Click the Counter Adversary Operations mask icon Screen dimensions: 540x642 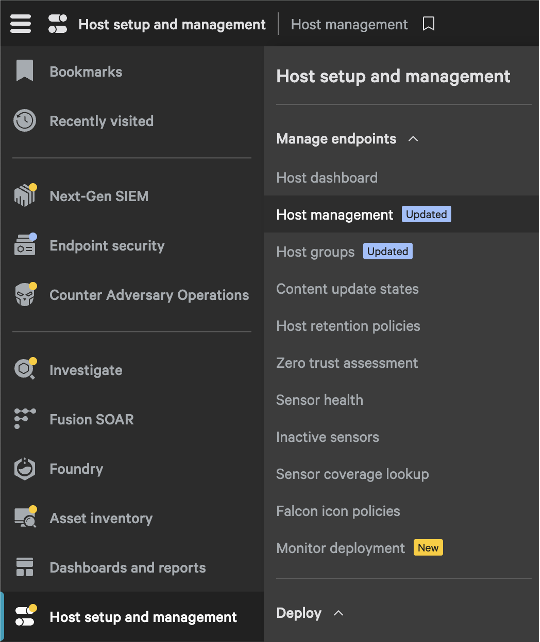click(x=25, y=294)
